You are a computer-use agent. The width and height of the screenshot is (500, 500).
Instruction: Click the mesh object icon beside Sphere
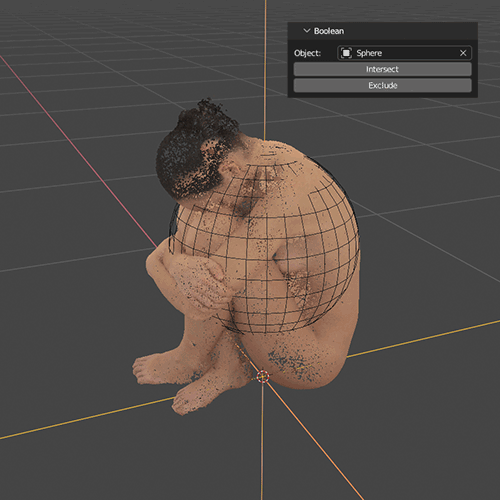[346, 53]
